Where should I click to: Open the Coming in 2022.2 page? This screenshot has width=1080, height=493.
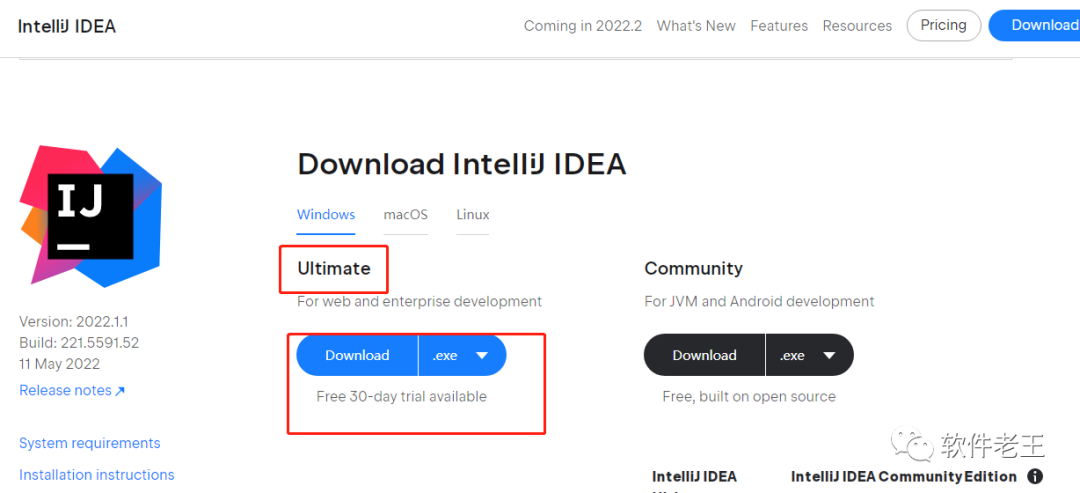(x=583, y=25)
